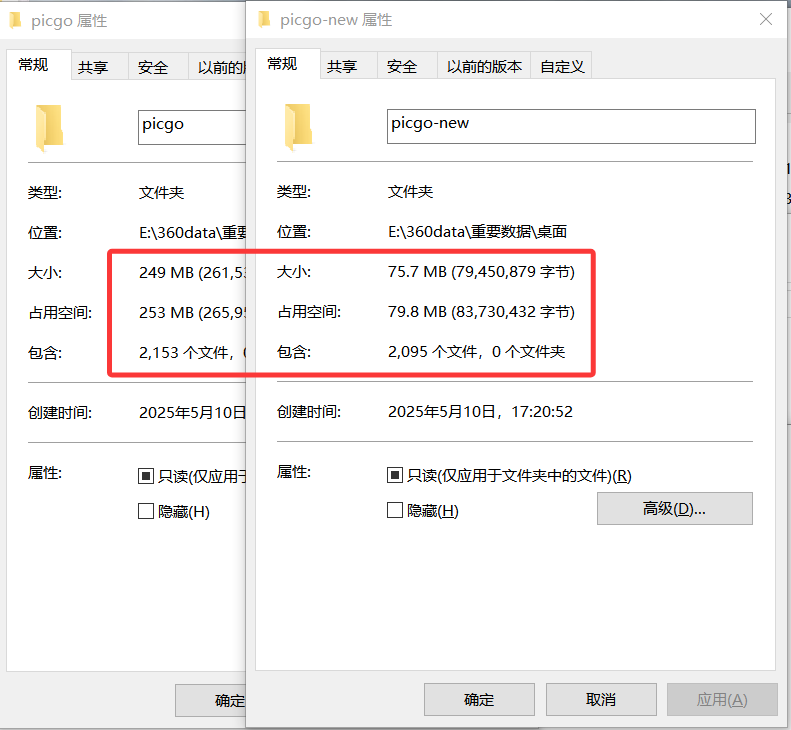Toggle 只读 checkbox in picgo dialog
Screen dimensions: 791x730
point(146,477)
